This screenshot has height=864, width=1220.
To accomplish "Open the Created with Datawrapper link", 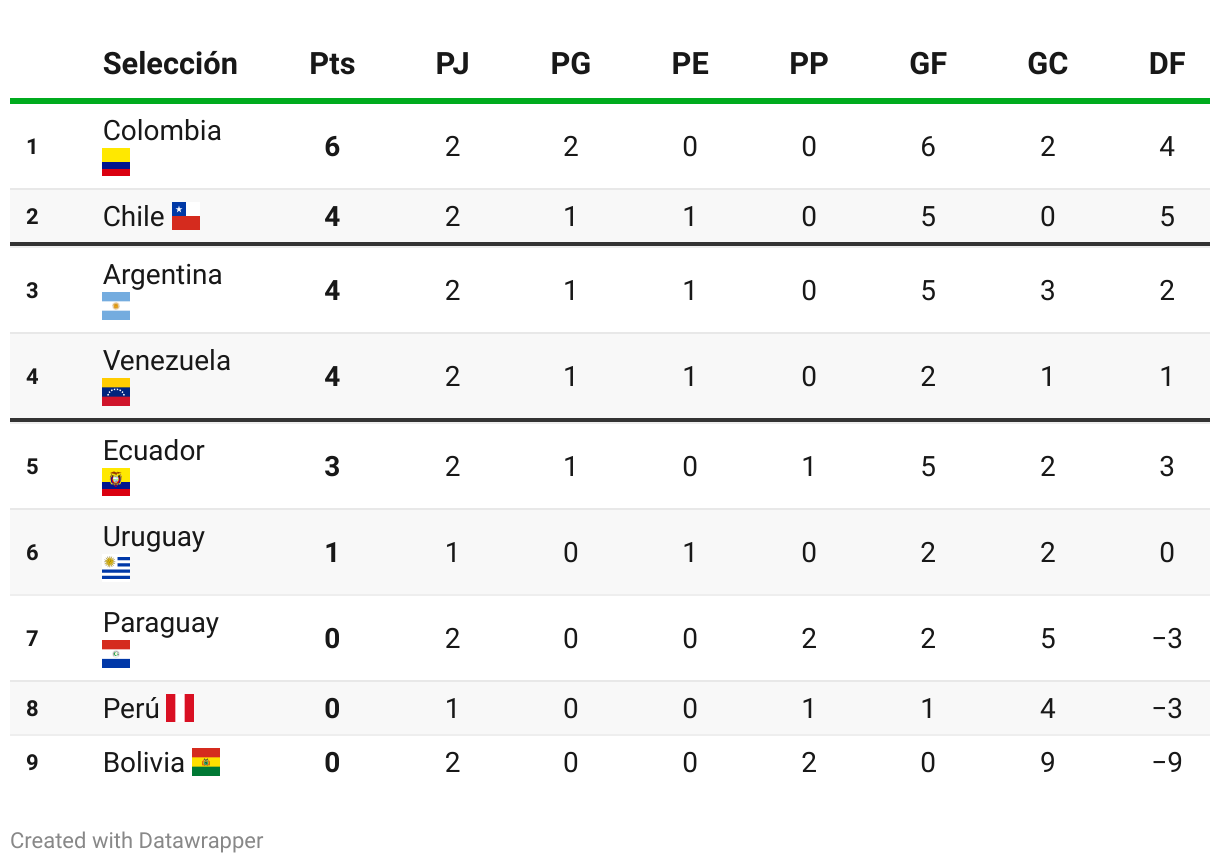I will [137, 840].
